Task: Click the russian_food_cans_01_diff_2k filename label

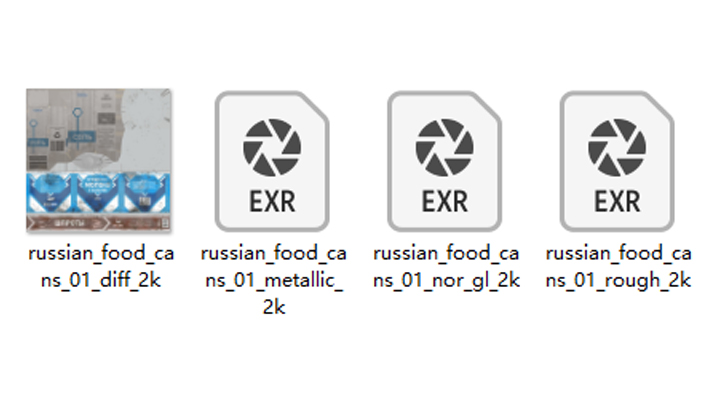Action: click(x=101, y=266)
